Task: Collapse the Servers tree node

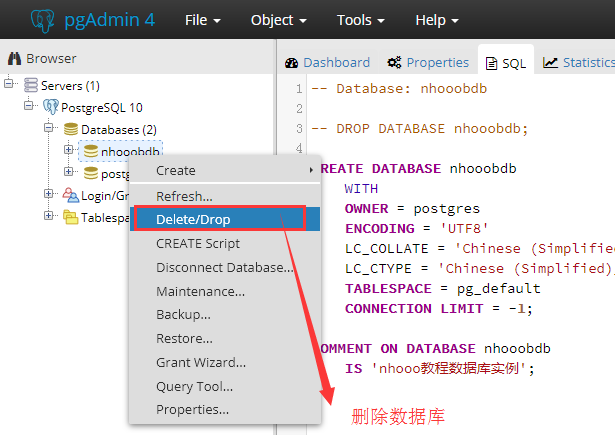Action: click(10, 85)
